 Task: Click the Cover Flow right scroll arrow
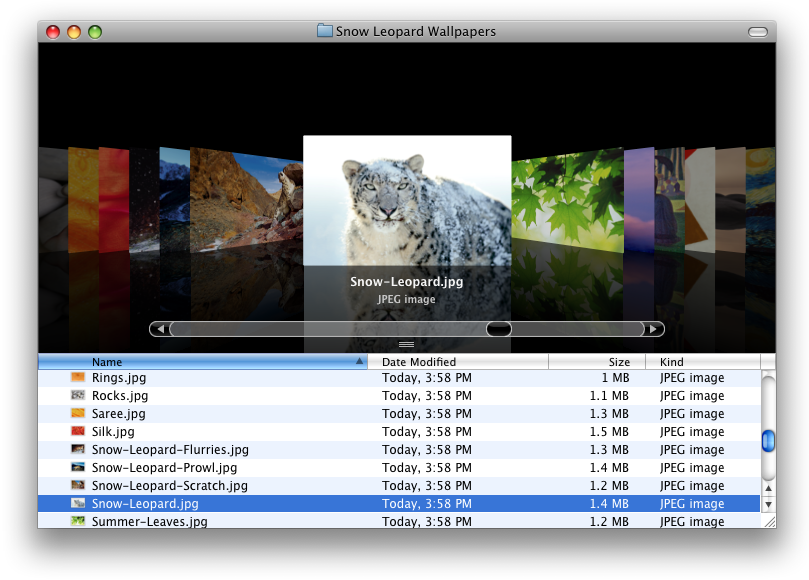click(x=653, y=329)
